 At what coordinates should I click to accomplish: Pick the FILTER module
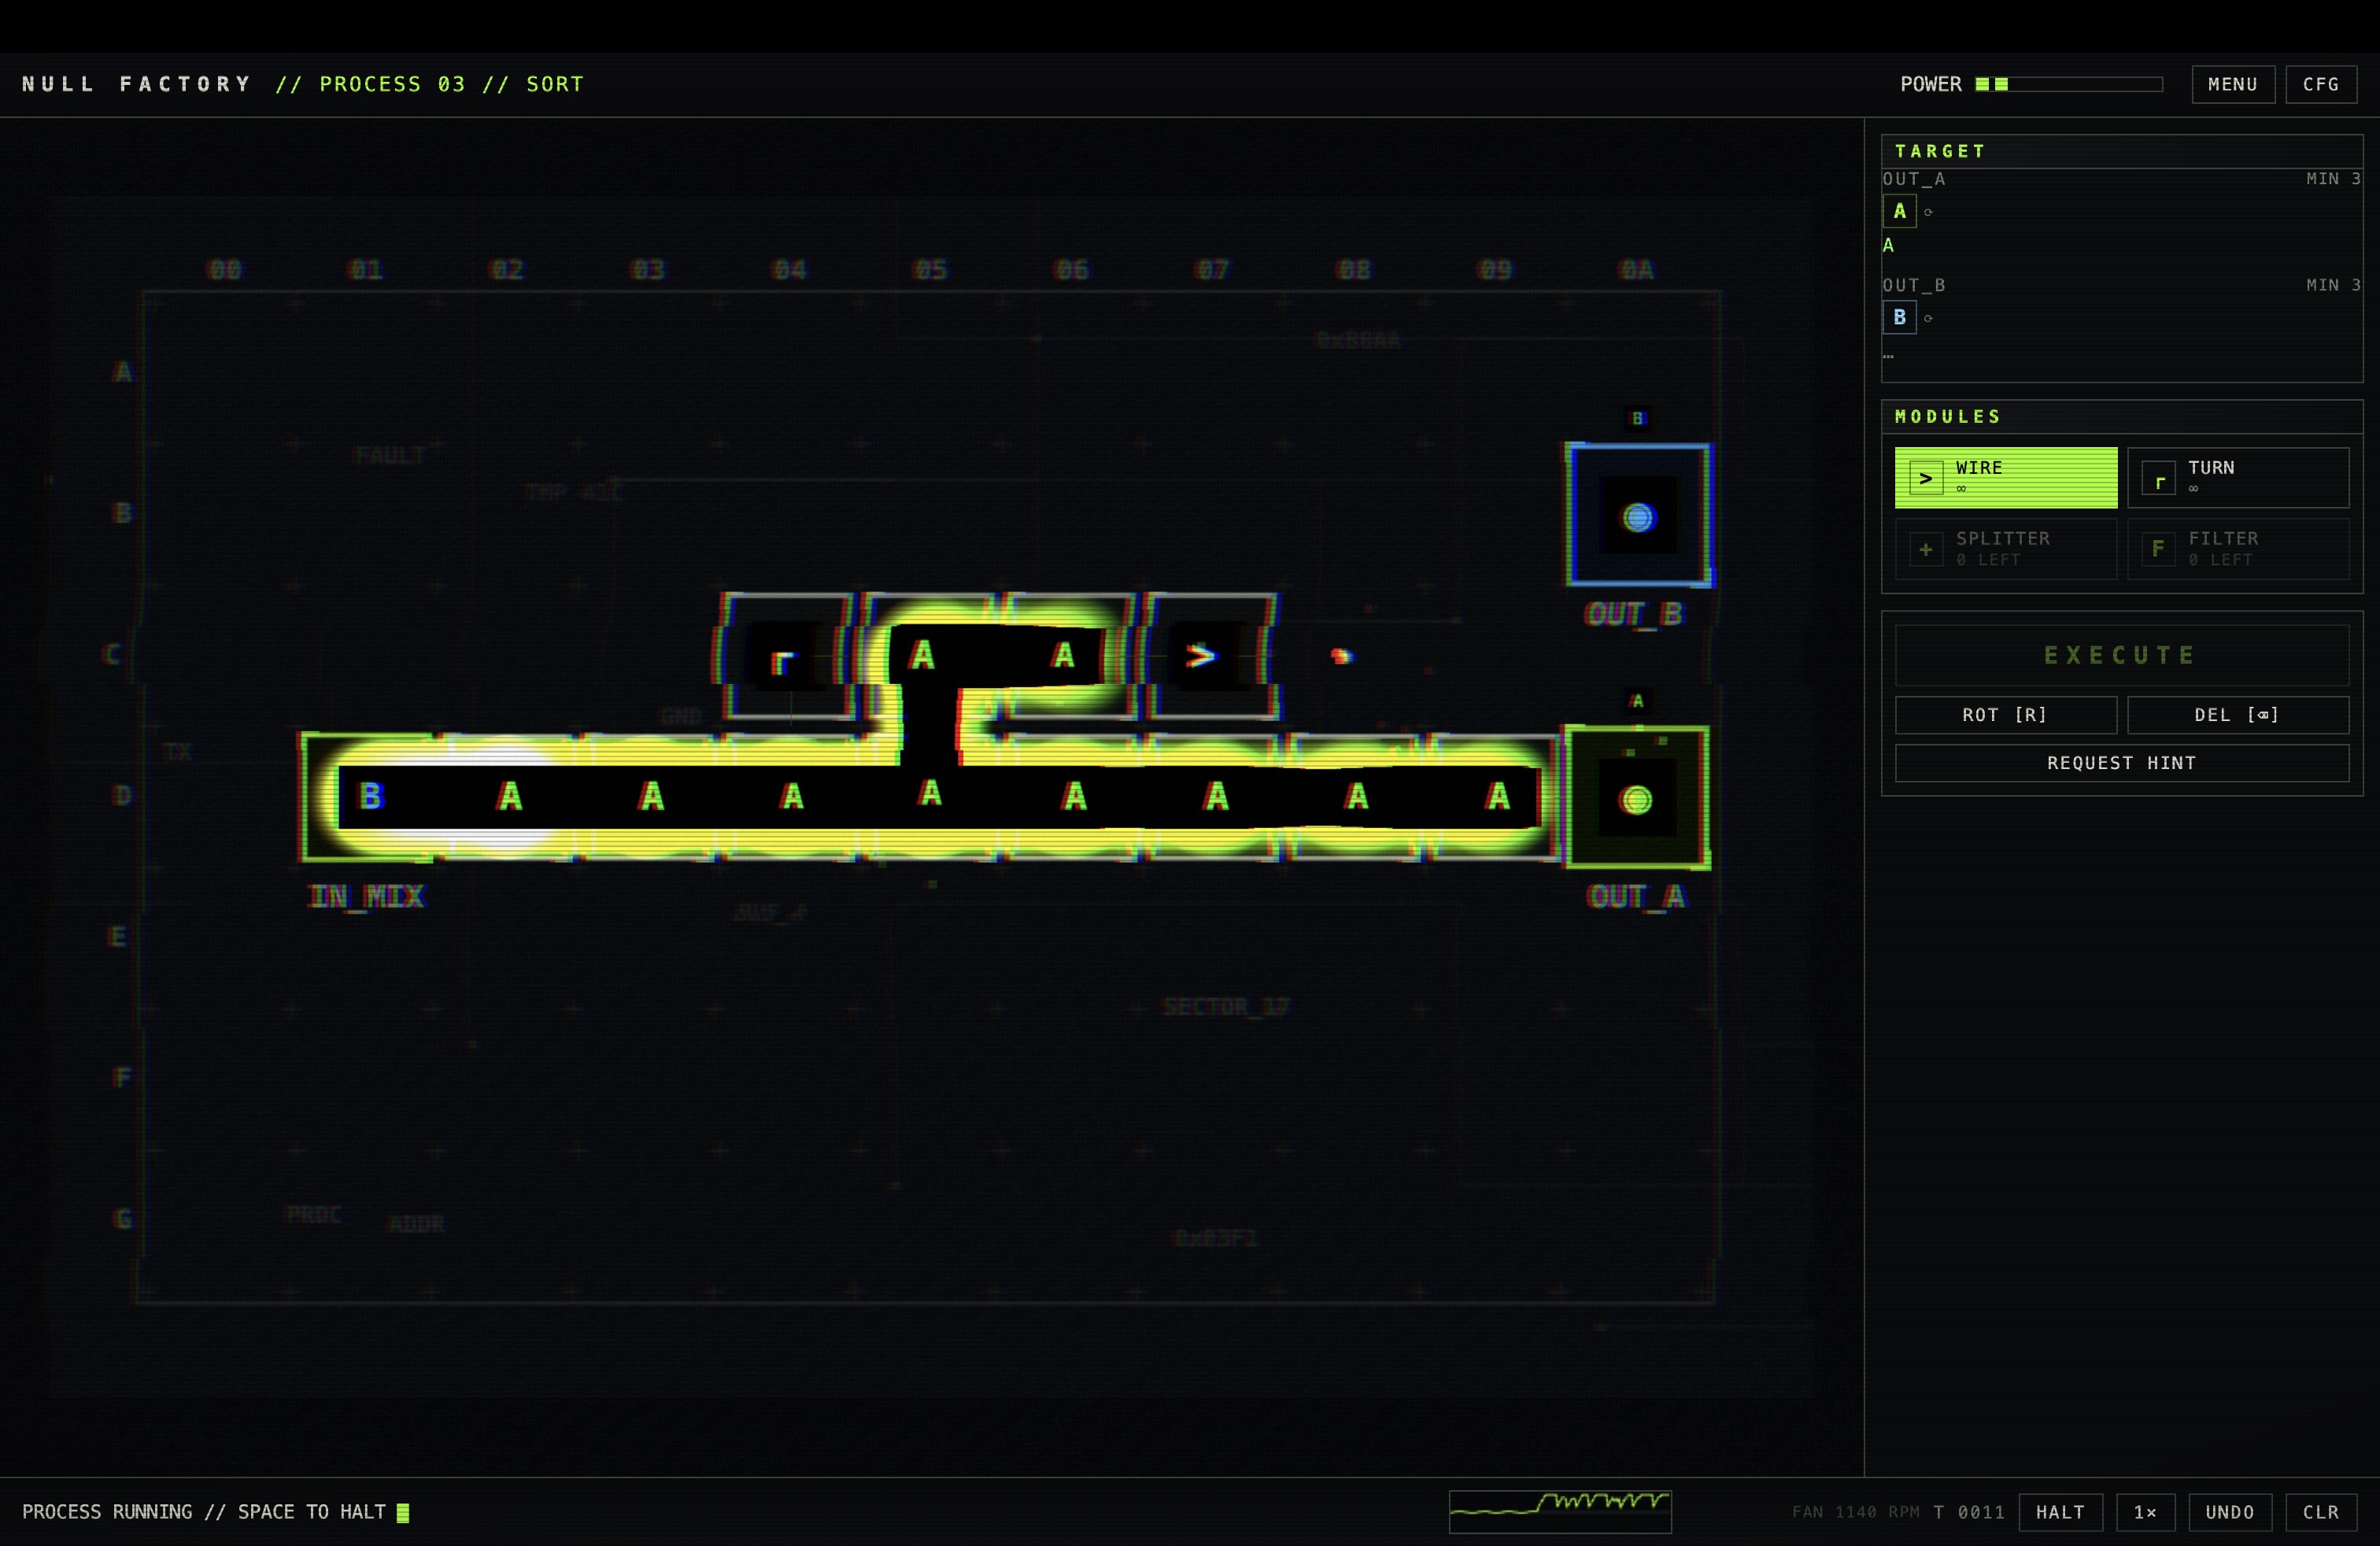pos(2238,548)
